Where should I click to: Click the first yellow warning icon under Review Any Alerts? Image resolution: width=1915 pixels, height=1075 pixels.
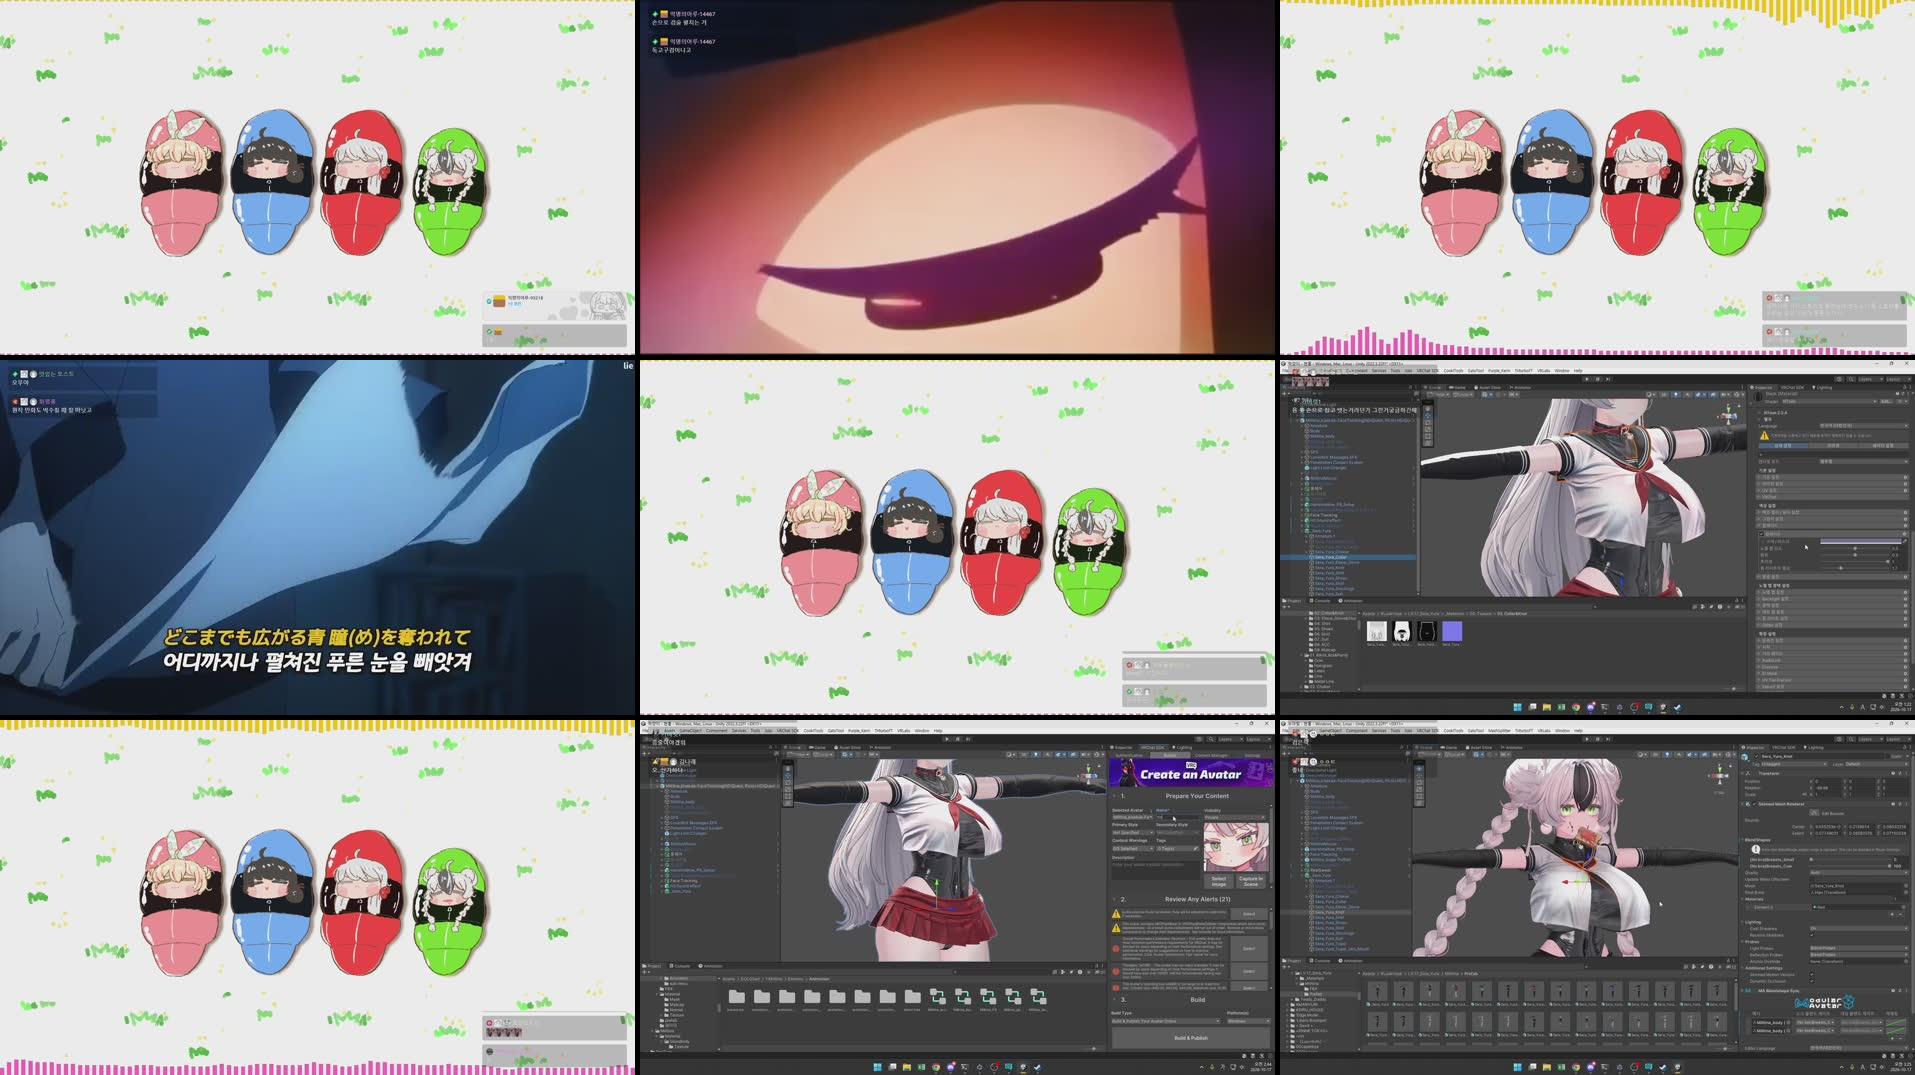click(x=1116, y=914)
